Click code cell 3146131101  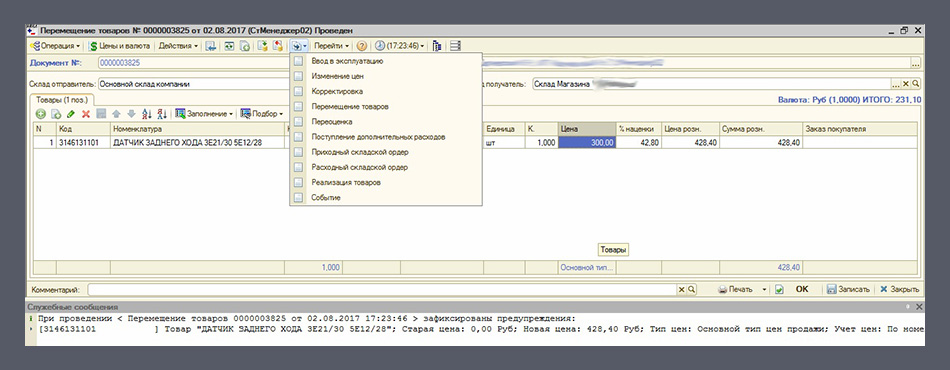tap(83, 142)
